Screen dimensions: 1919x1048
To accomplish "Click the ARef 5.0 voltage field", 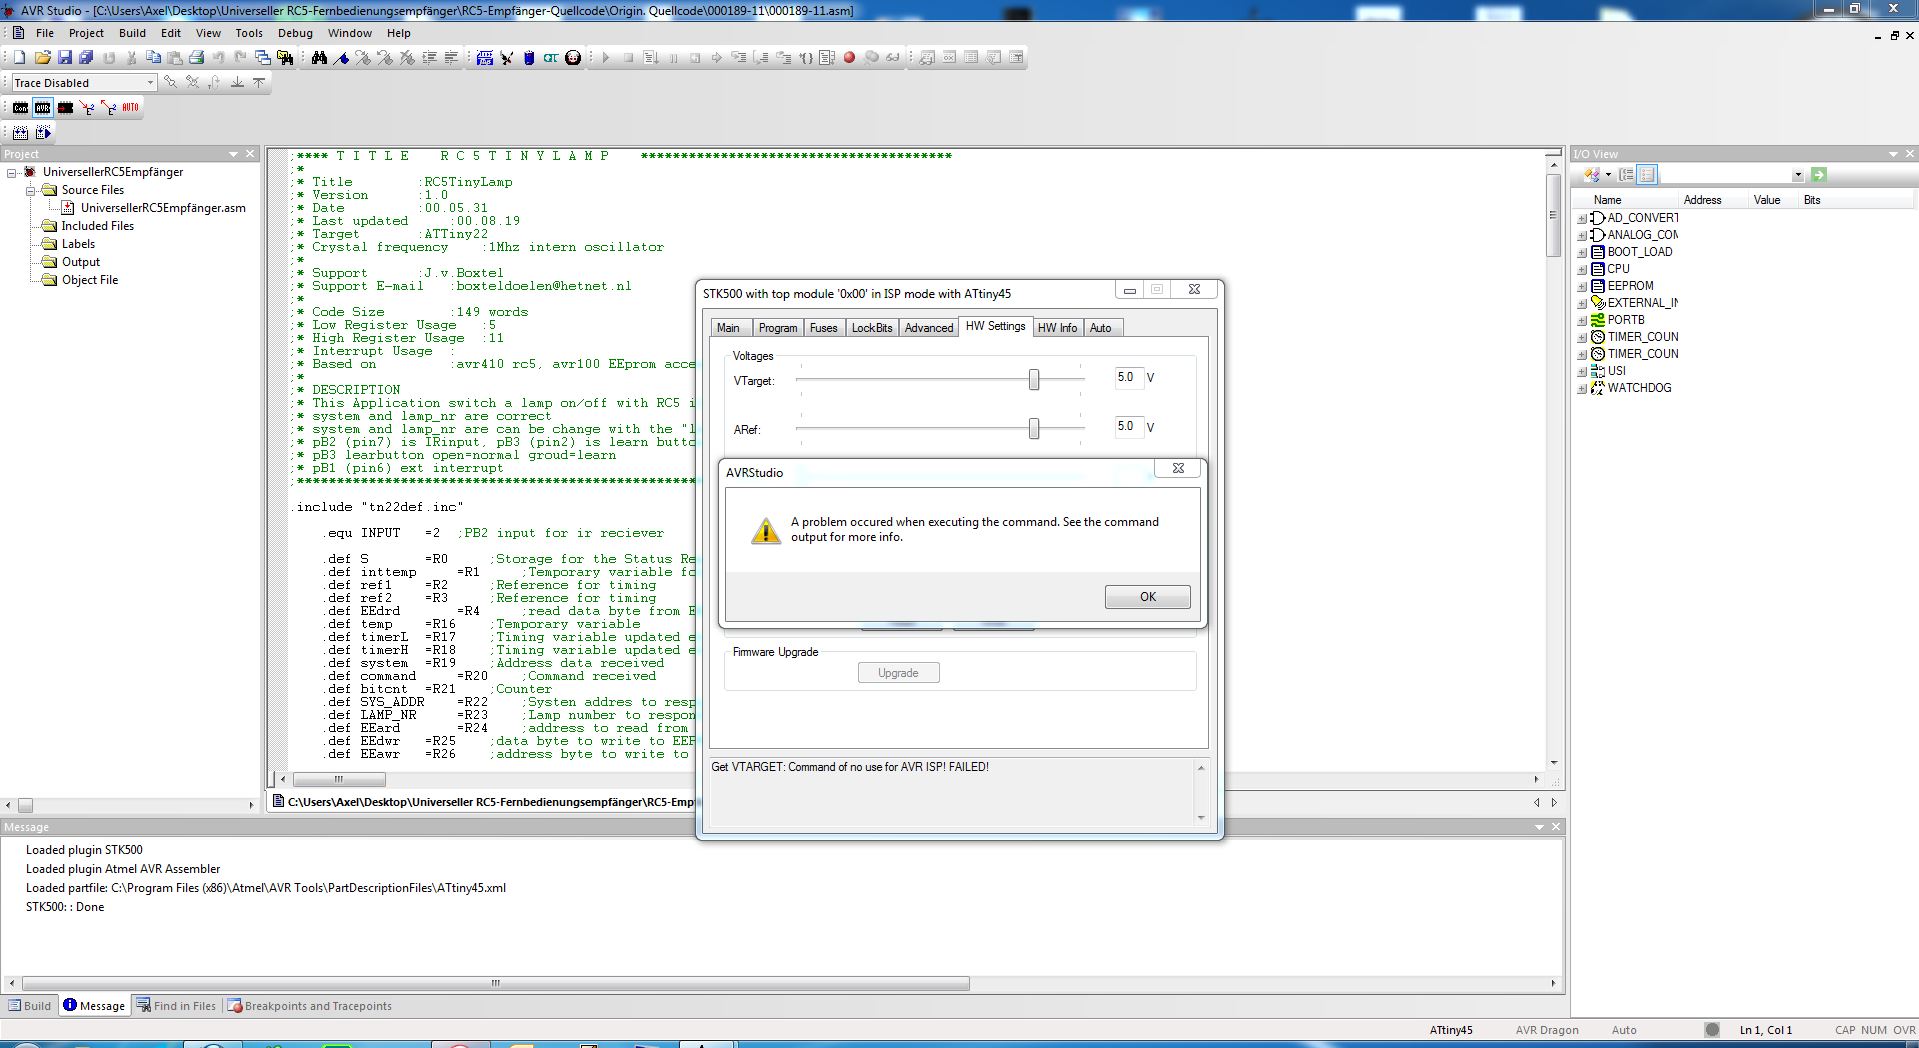I will click(x=1129, y=427).
